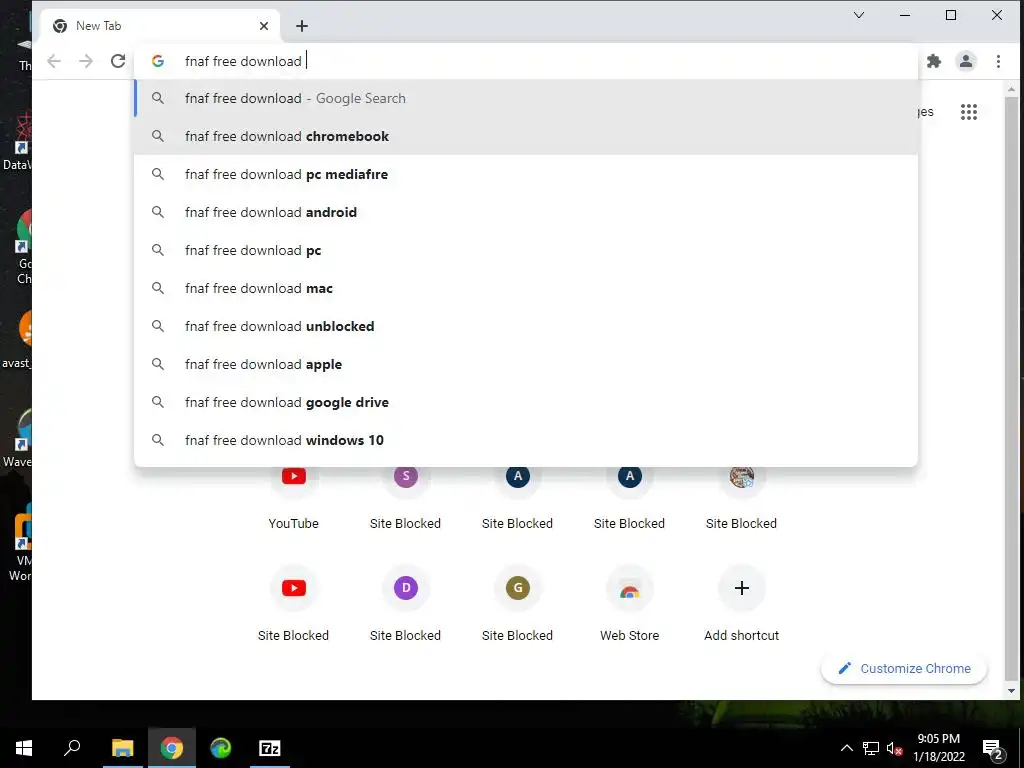The height and width of the screenshot is (768, 1024).
Task: Click the page scrollbar down arrow
Action: (1011, 691)
